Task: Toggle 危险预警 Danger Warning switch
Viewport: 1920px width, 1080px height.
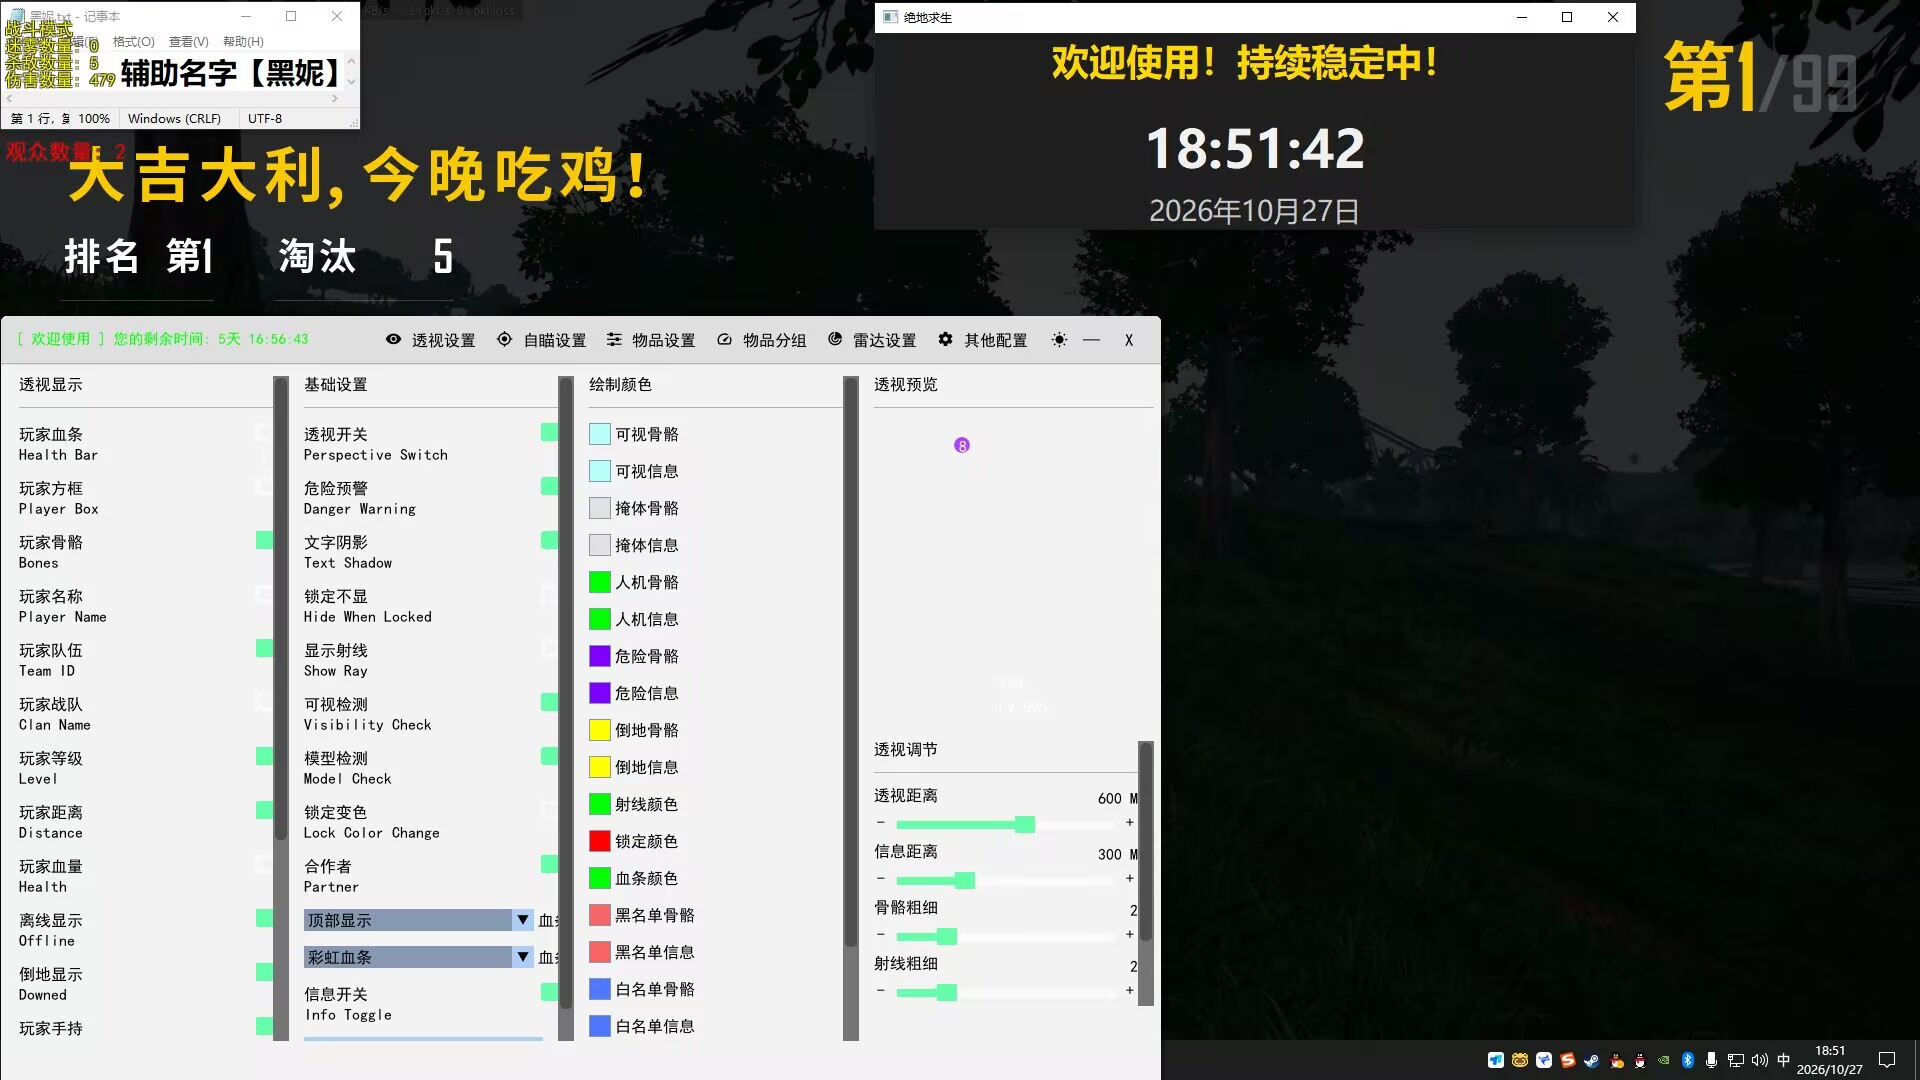Action: click(549, 486)
